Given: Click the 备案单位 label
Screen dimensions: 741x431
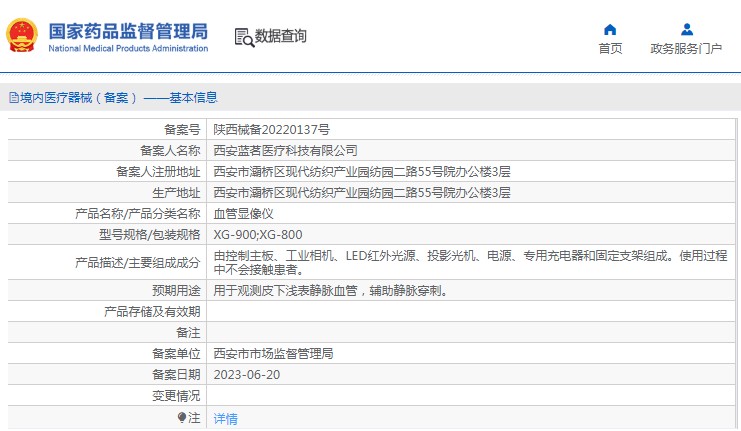Looking at the screenshot, I should click(176, 353).
